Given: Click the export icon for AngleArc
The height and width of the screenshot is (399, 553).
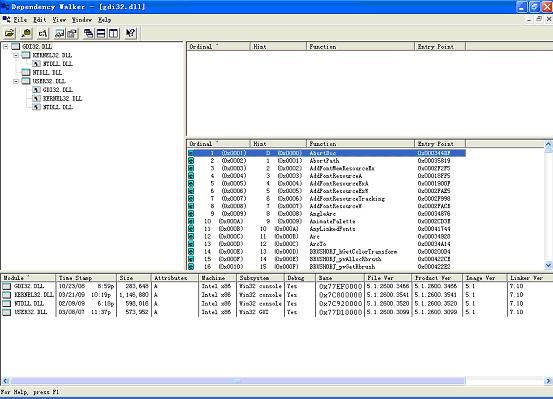Looking at the screenshot, I should [191, 214].
